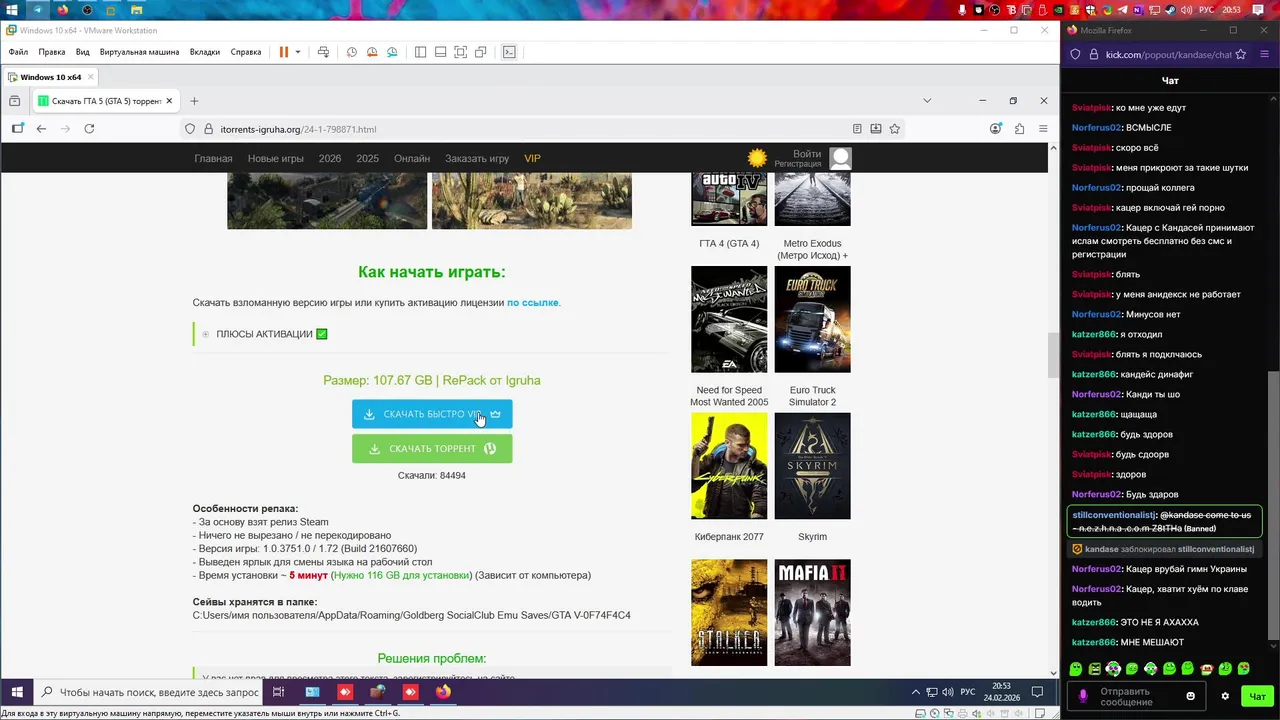This screenshot has height=720, width=1280.
Task: Open the guest Windows Start button
Action: click(17, 692)
